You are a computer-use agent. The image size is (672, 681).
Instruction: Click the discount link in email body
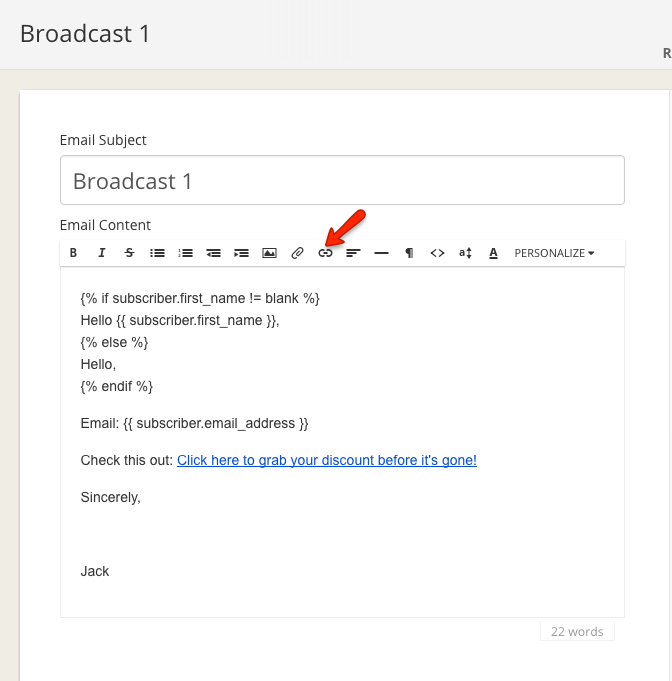tap(327, 460)
